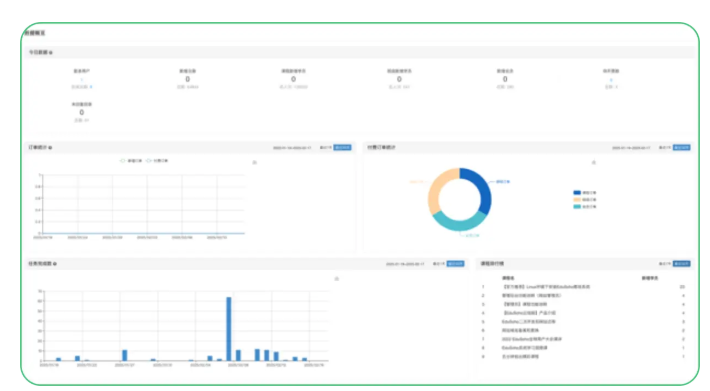
Task: Click info icon beside 任务完成数 title
Action: pyautogui.click(x=55, y=264)
